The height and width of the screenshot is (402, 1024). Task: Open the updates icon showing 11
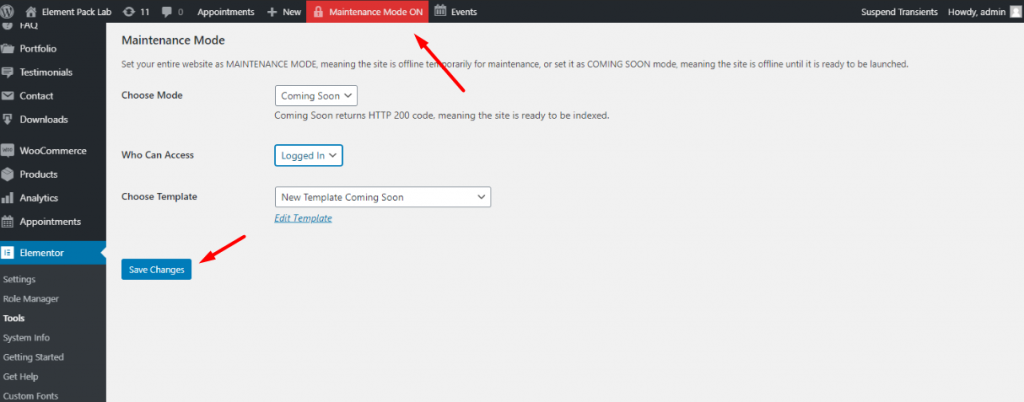point(129,12)
